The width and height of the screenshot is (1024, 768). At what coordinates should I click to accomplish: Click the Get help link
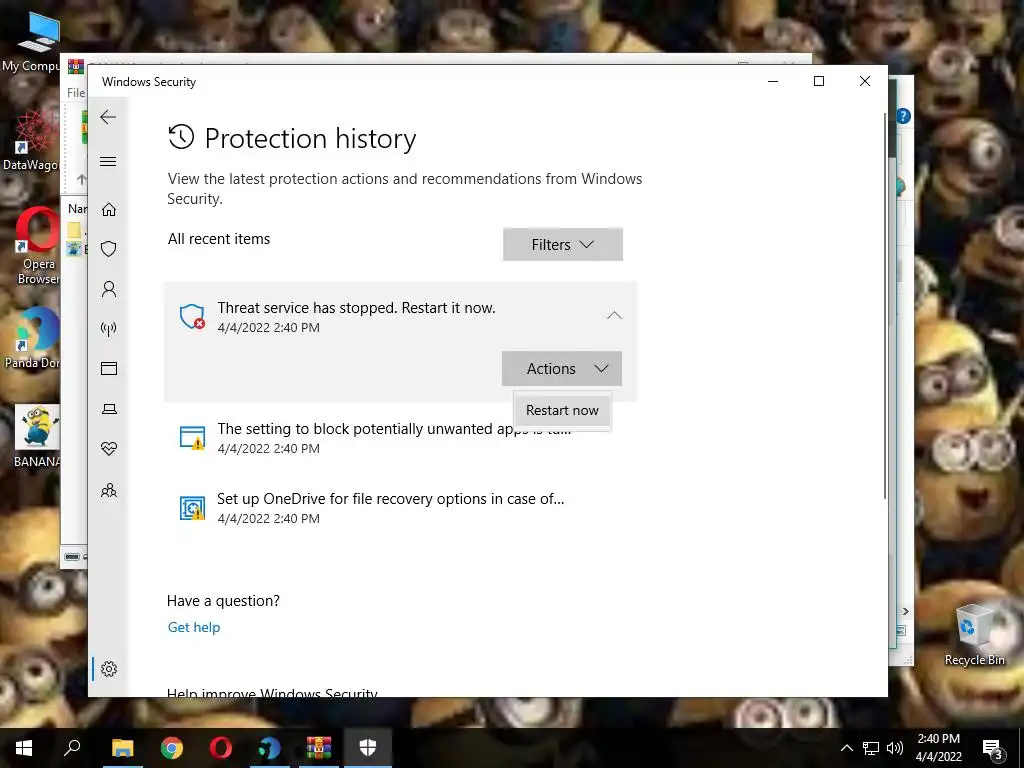(x=194, y=627)
